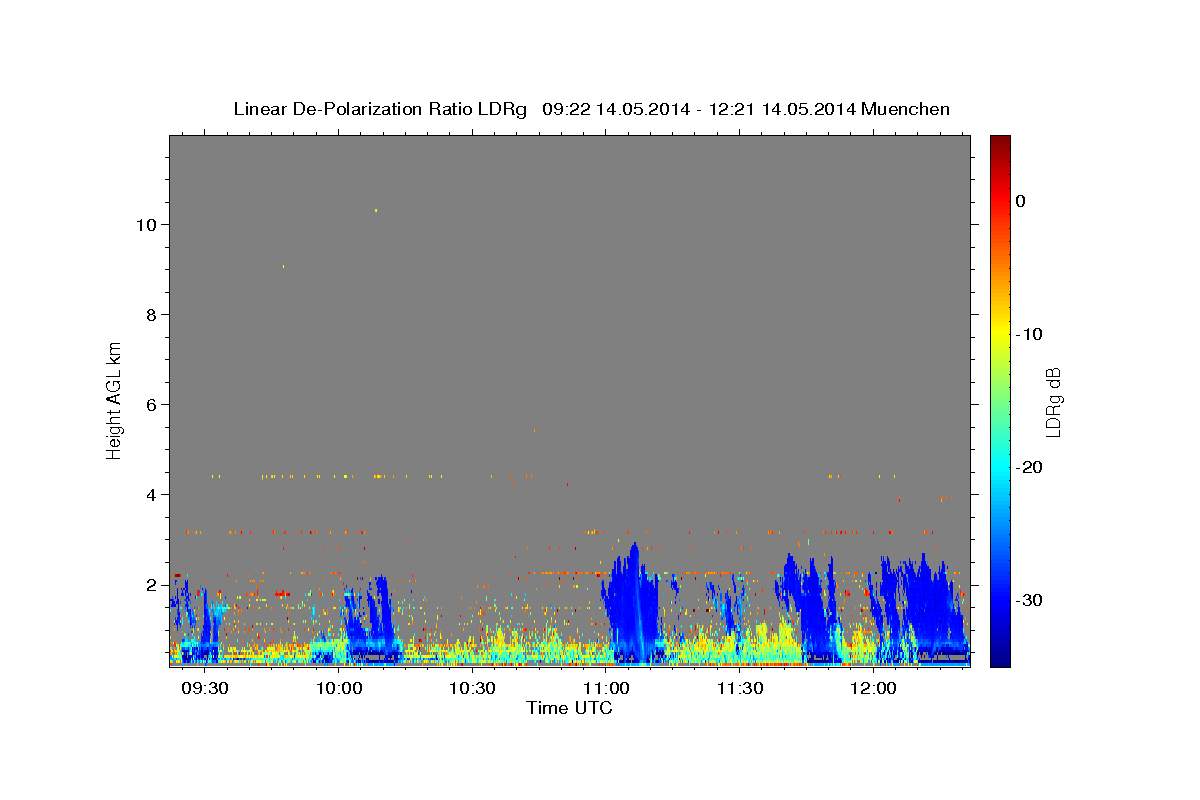The image size is (1200, 800).
Task: Click the height tick label 8
Action: (151, 314)
